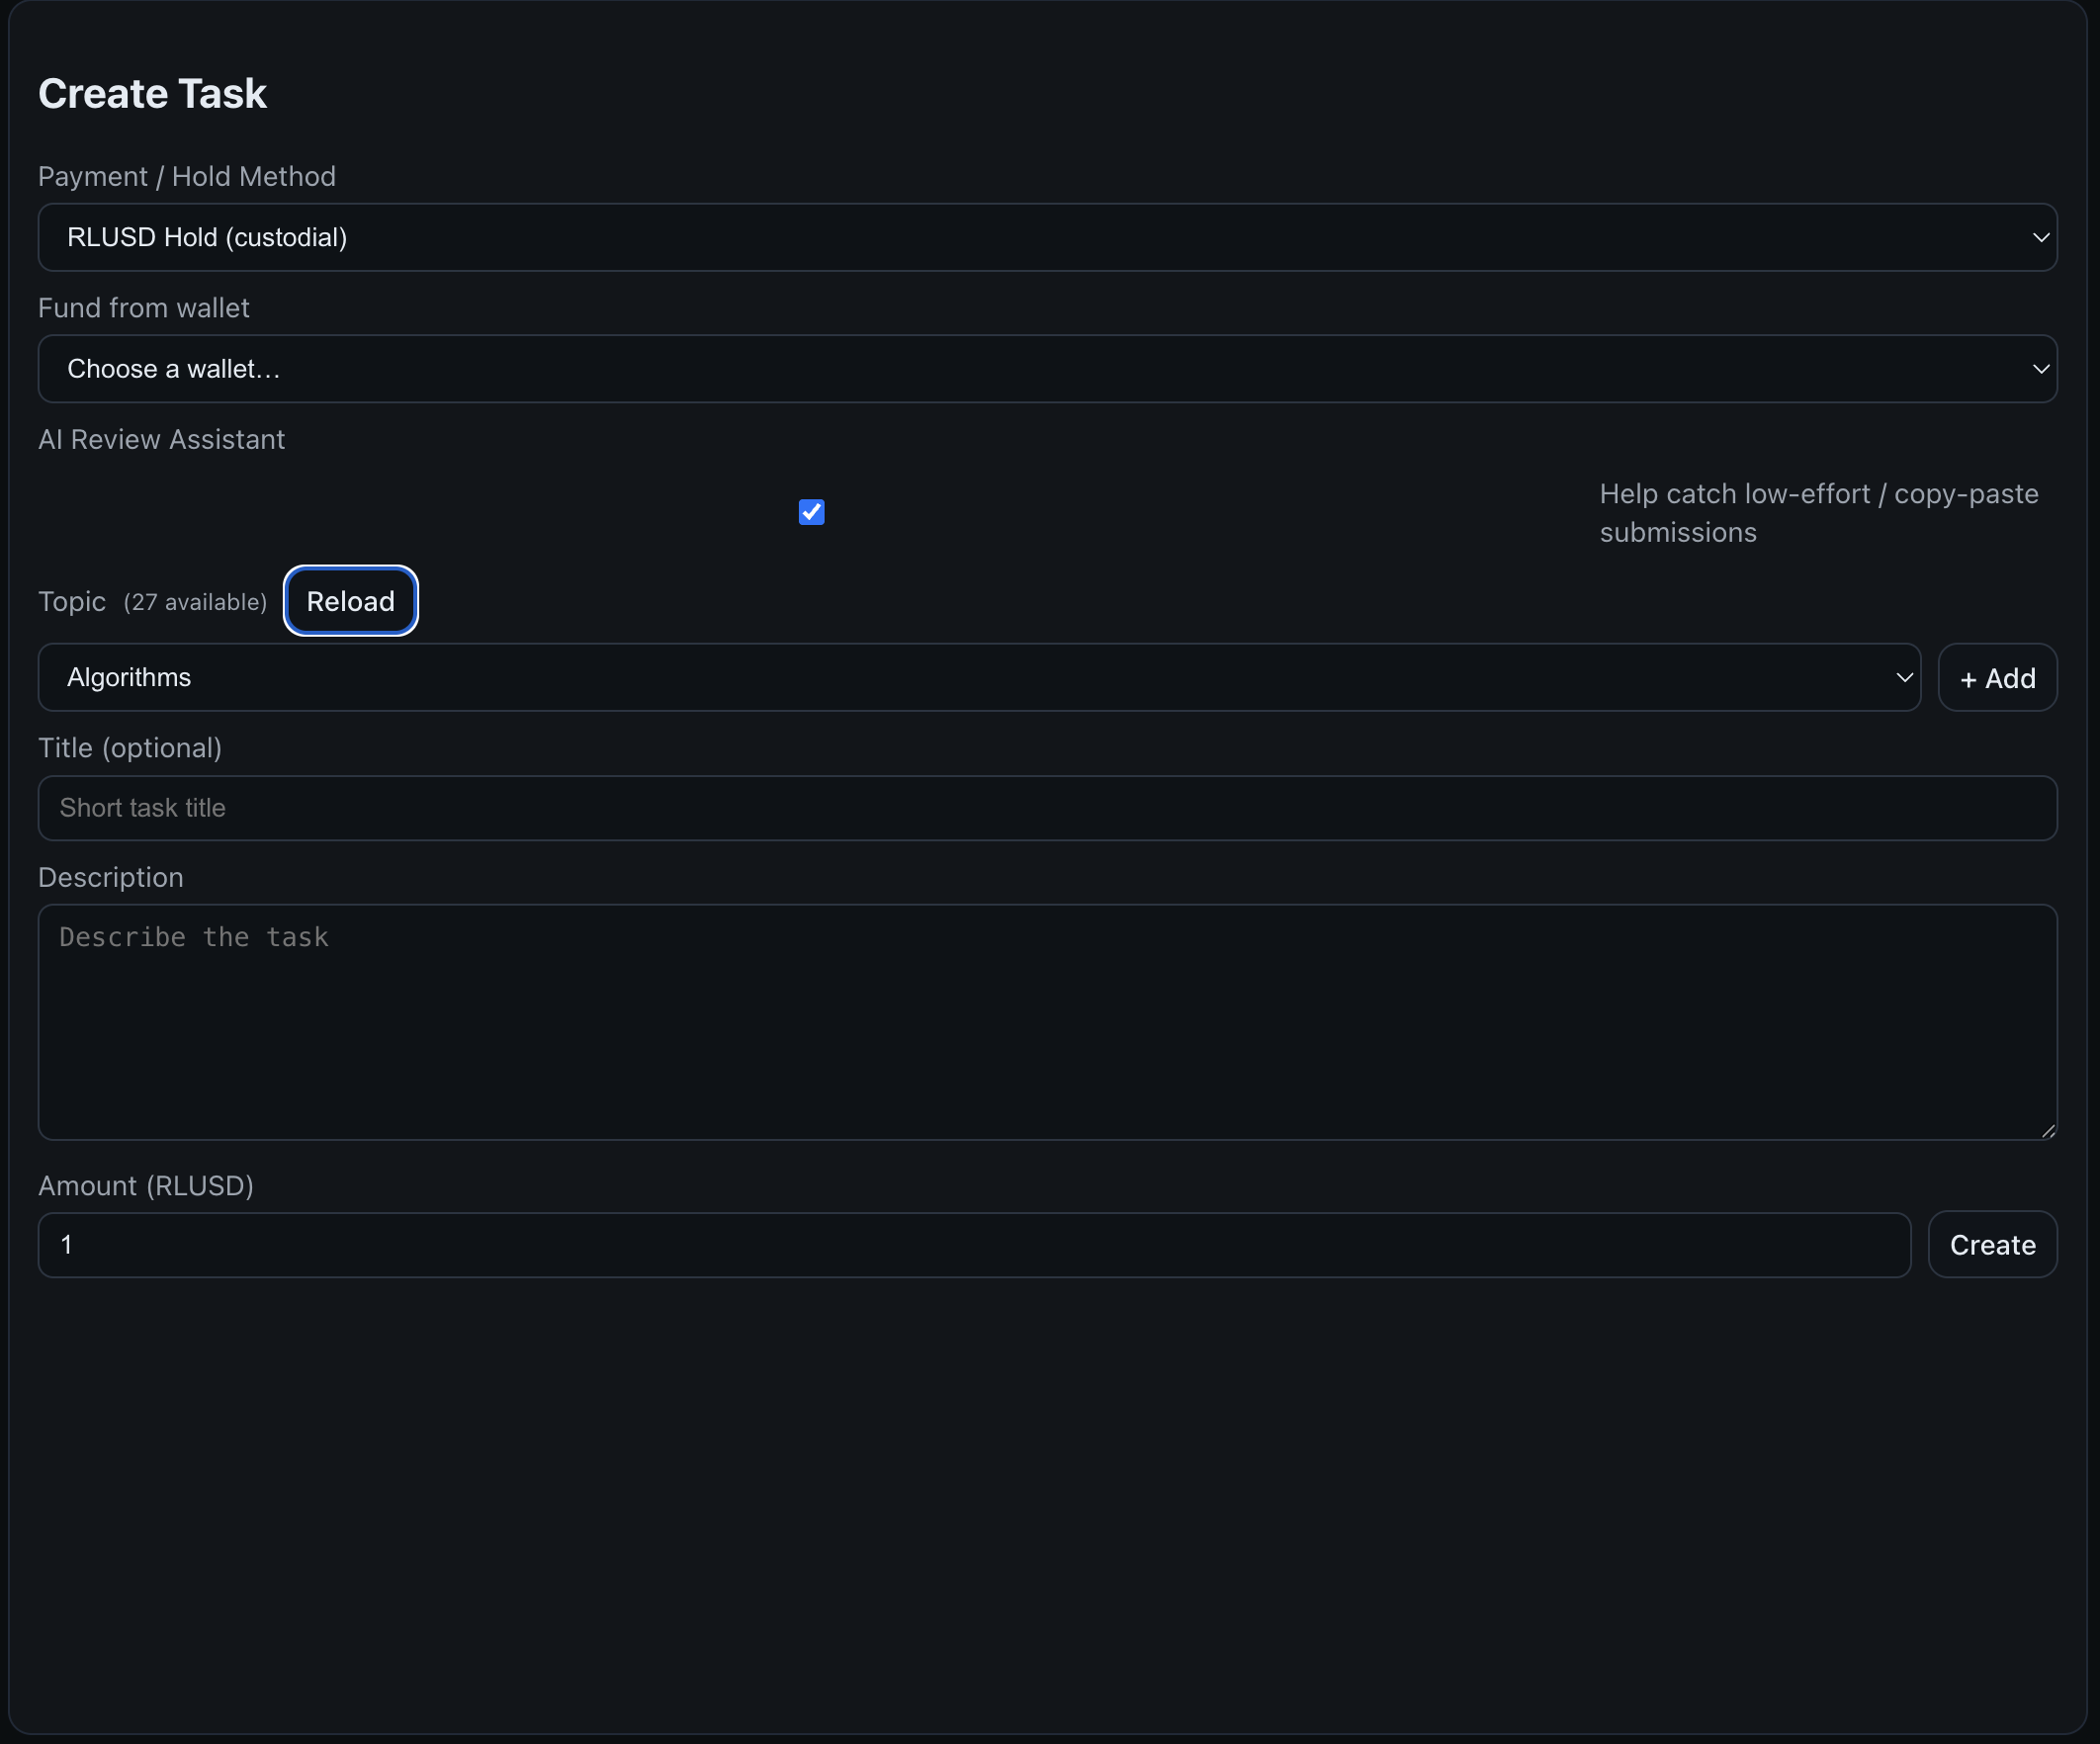The width and height of the screenshot is (2100, 1744).
Task: Expand the Algorithms topic dropdown
Action: [x=960, y=677]
